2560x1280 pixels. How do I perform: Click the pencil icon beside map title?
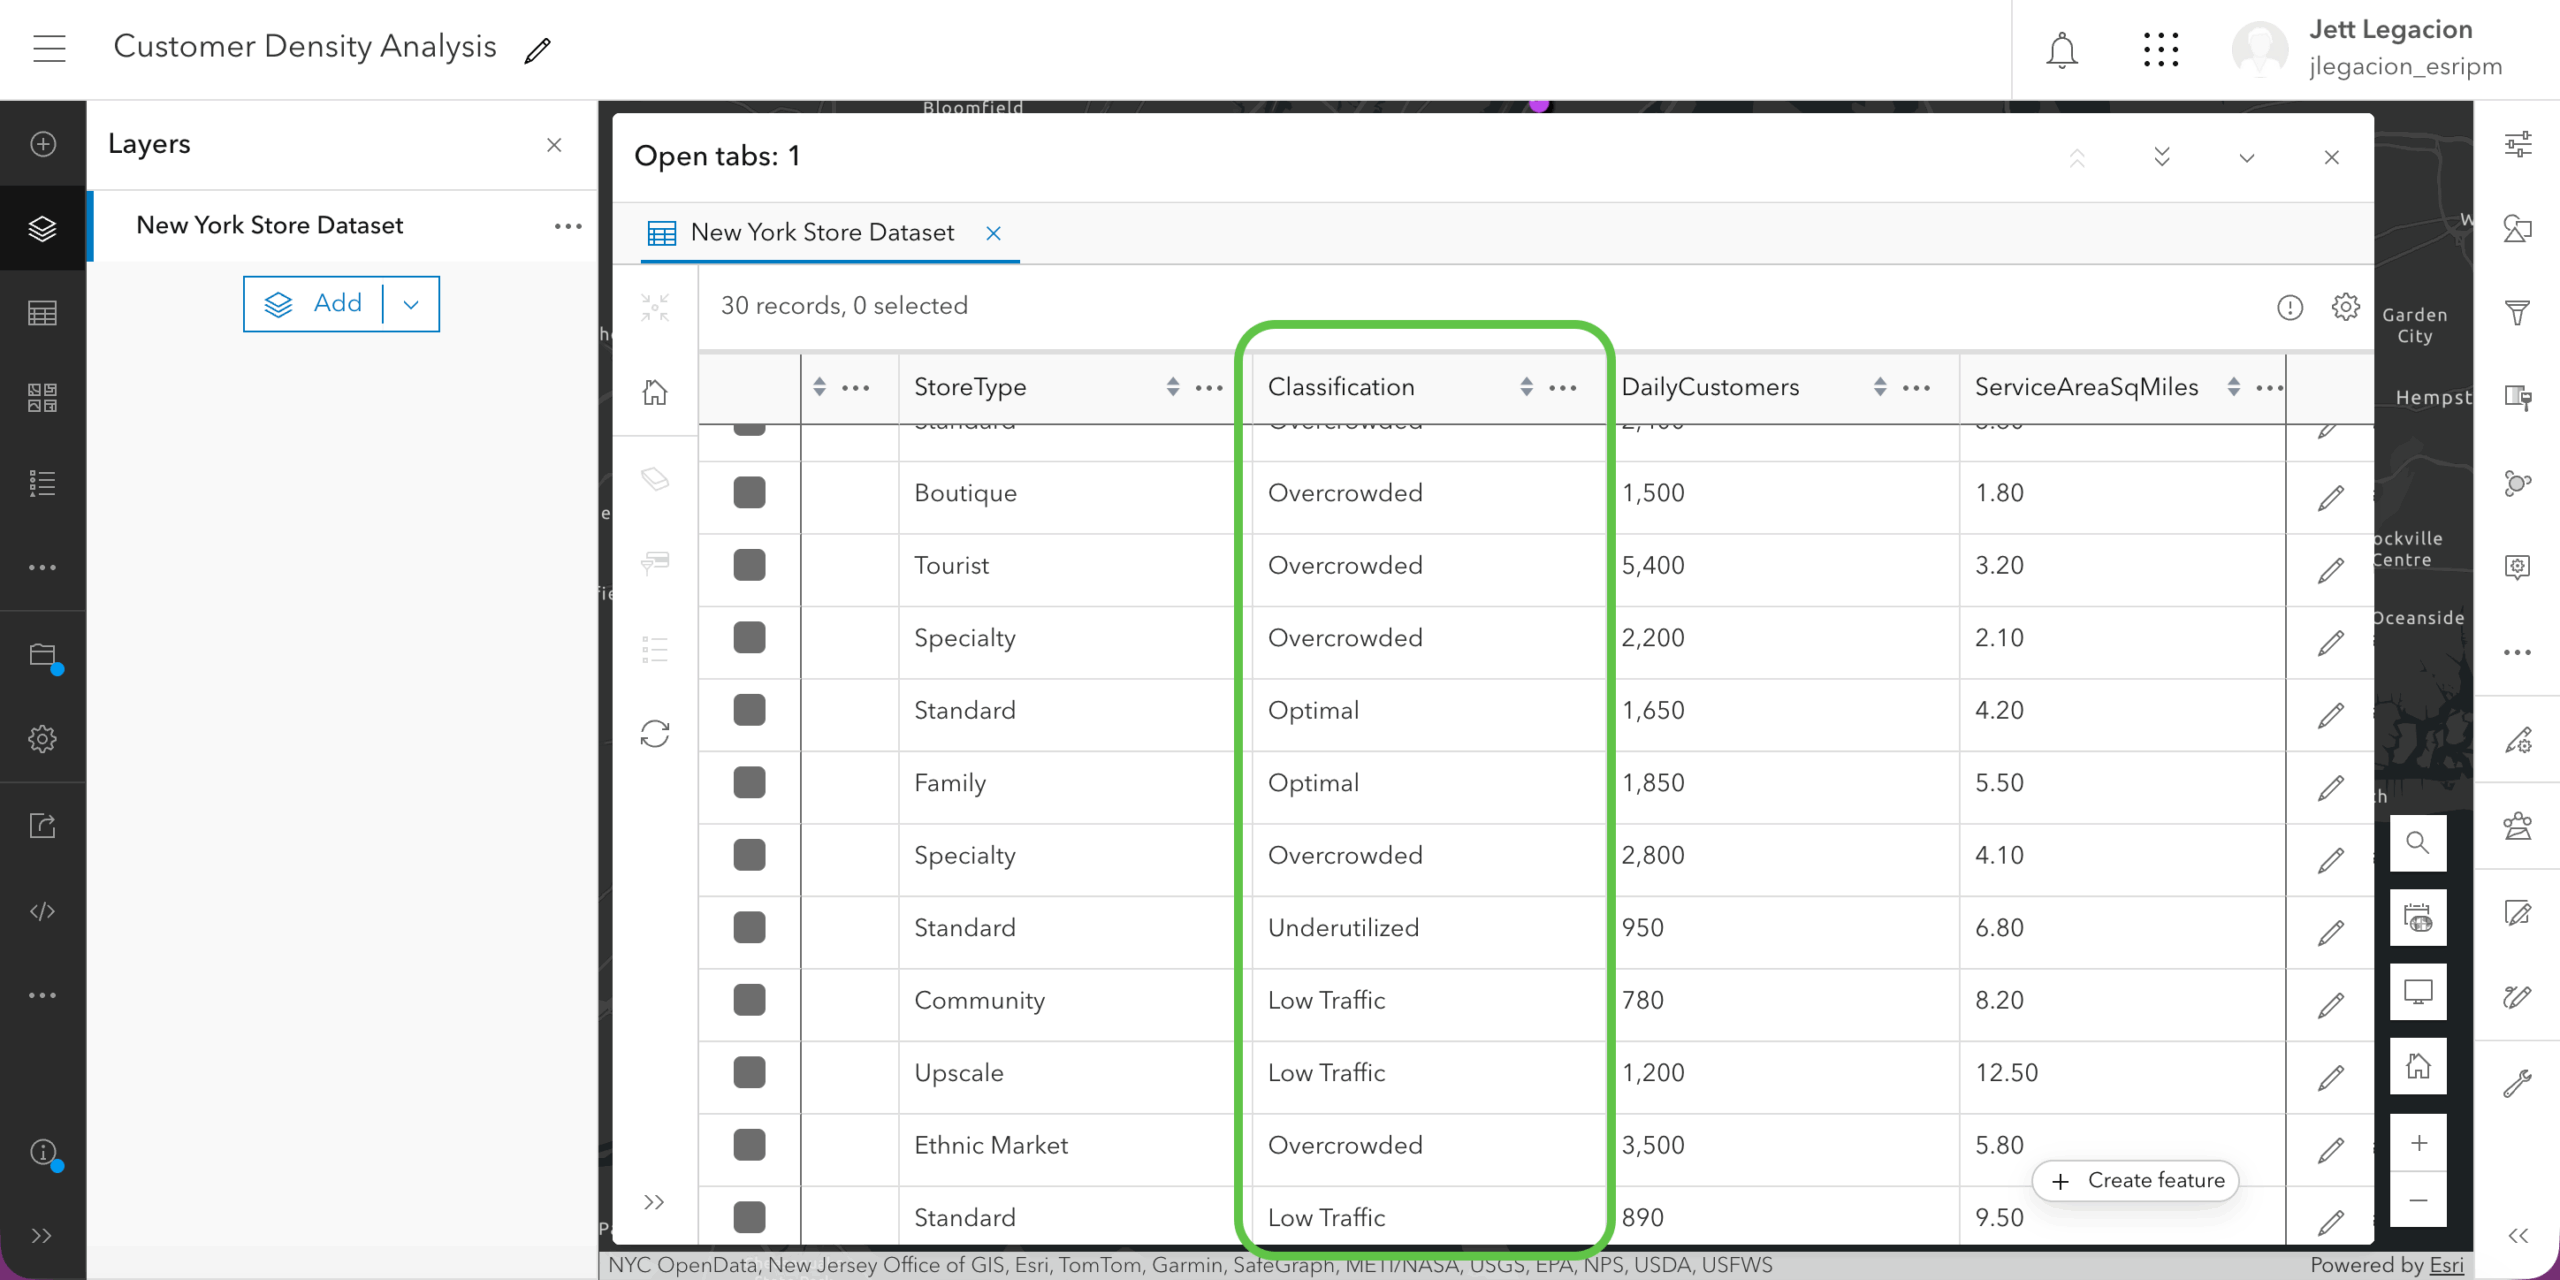538,50
